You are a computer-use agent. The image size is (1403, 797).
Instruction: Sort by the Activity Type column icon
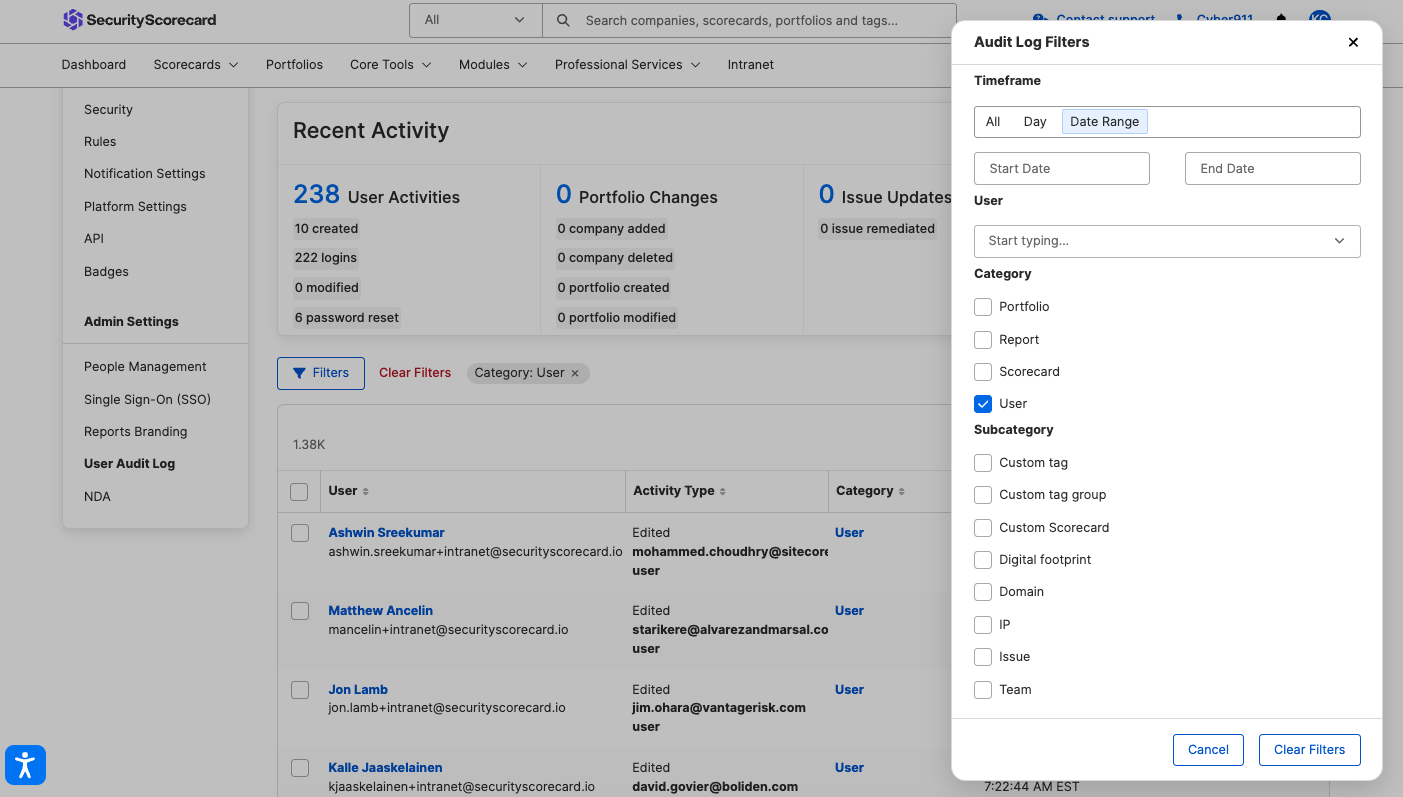coord(723,491)
